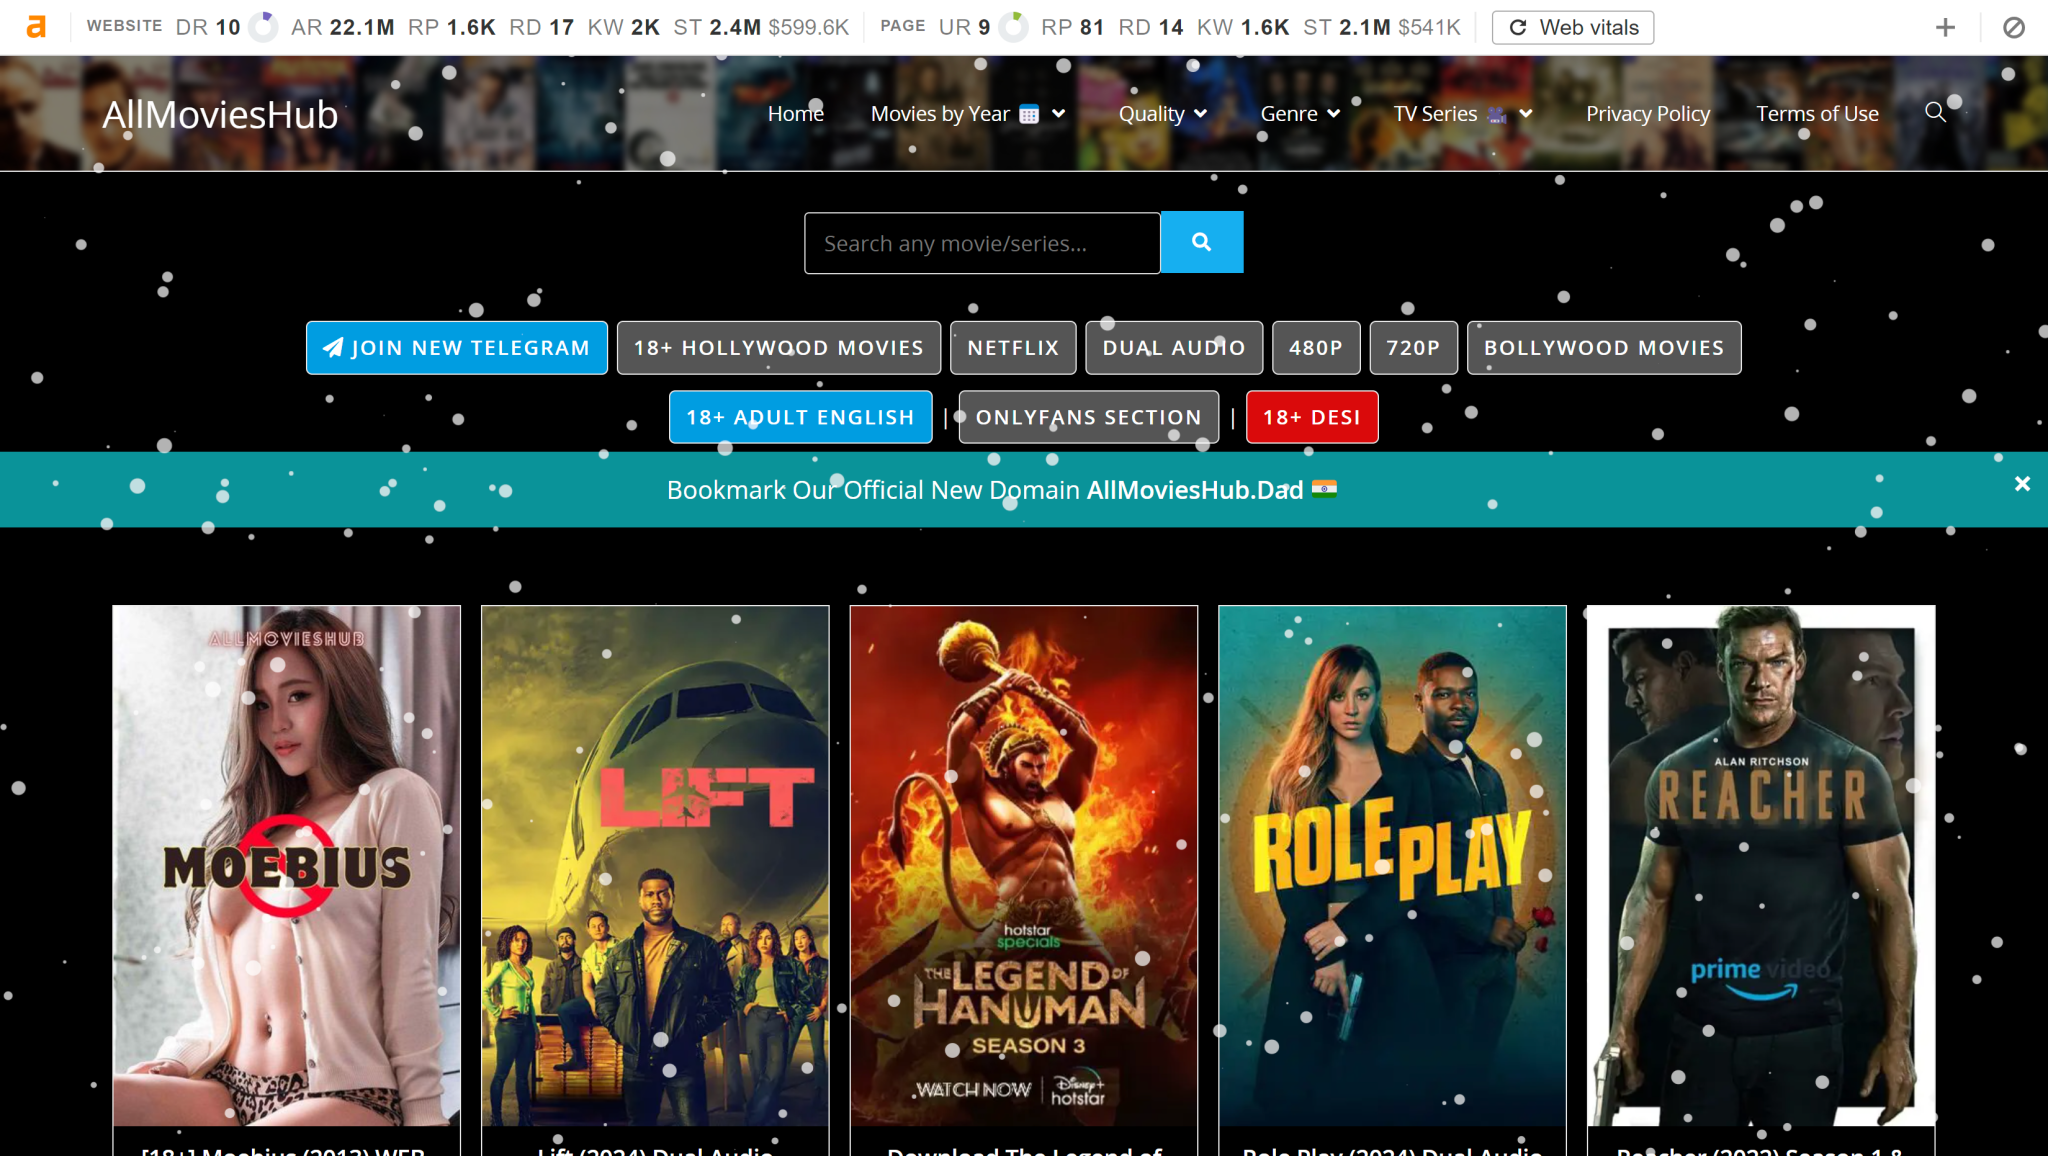Click the Web vitals button
The width and height of the screenshot is (2048, 1156).
(1573, 27)
